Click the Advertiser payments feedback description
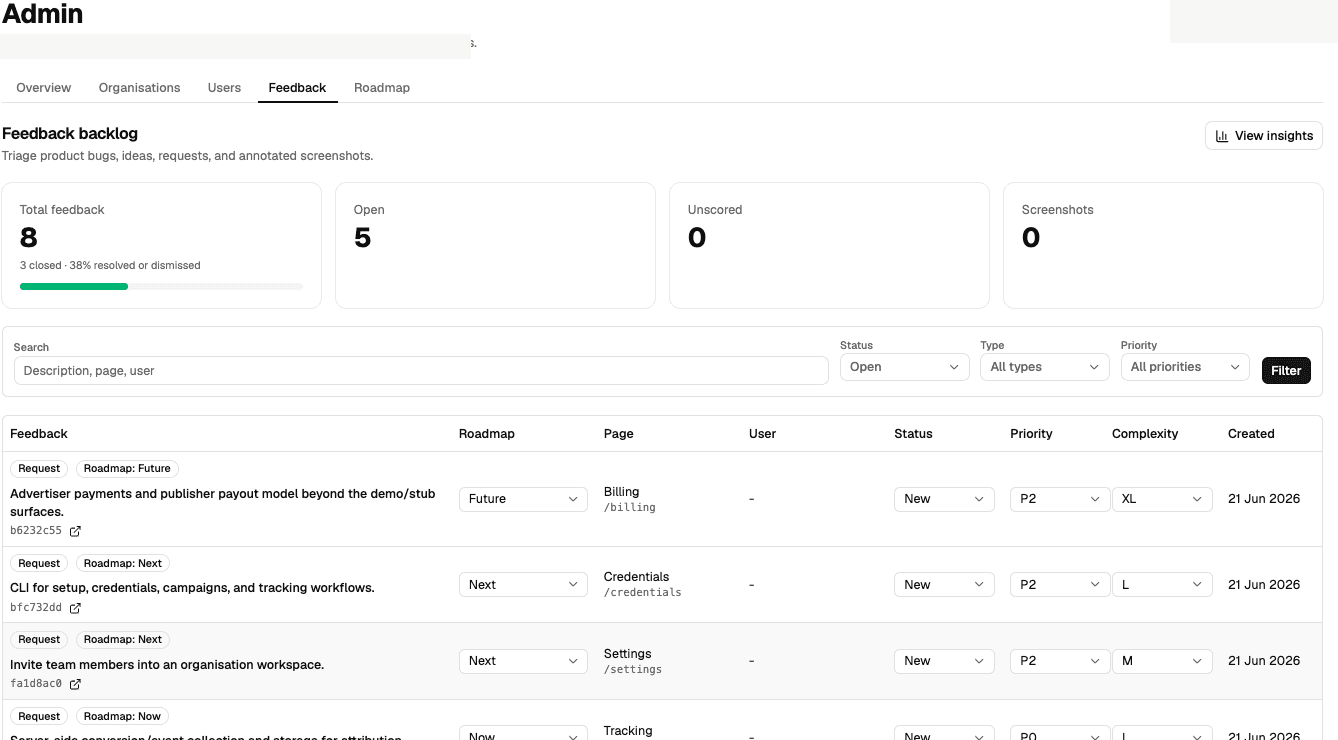This screenshot has height=740, width=1338. pos(223,502)
